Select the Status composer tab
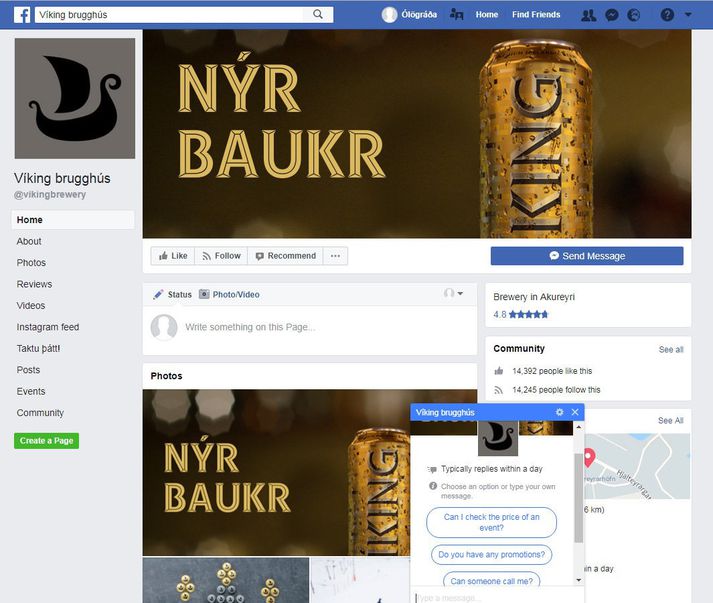 pyautogui.click(x=173, y=294)
